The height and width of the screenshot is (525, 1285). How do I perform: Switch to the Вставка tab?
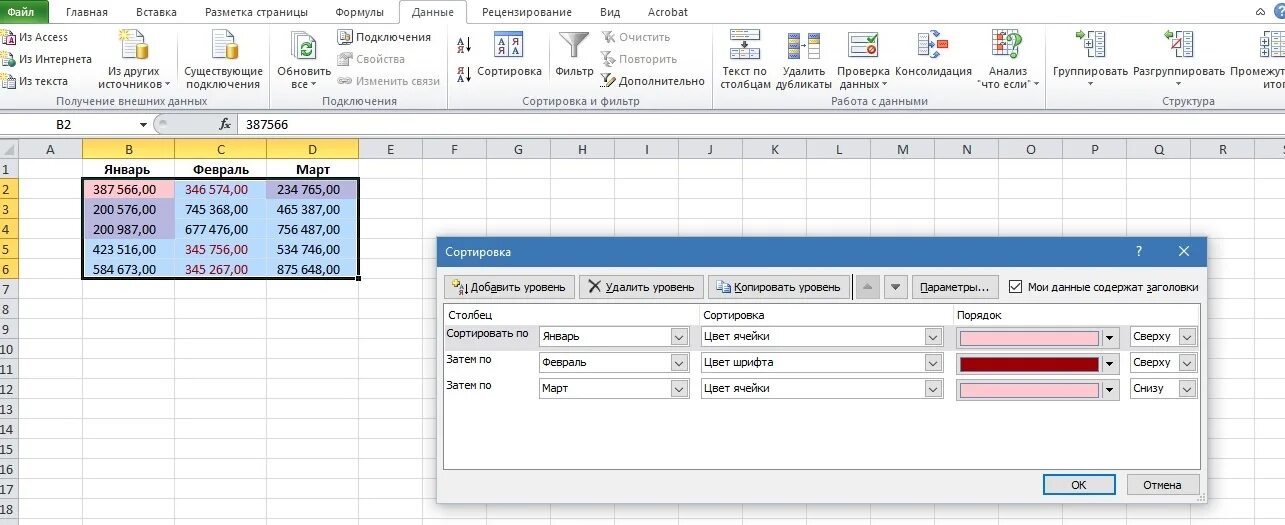tap(155, 12)
